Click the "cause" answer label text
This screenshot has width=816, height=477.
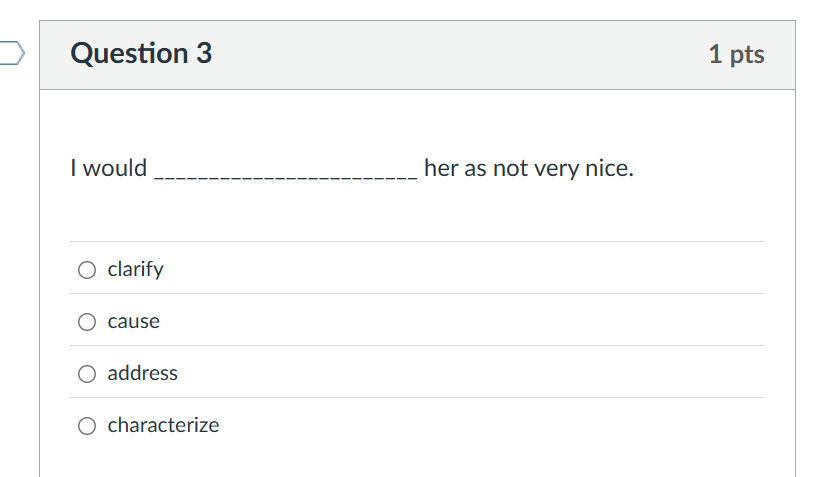point(133,321)
